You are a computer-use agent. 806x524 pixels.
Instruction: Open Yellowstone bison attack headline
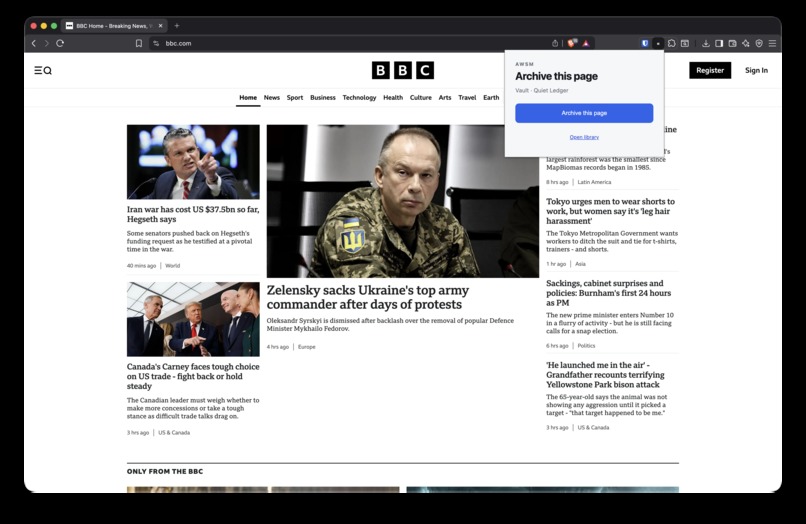(x=605, y=375)
